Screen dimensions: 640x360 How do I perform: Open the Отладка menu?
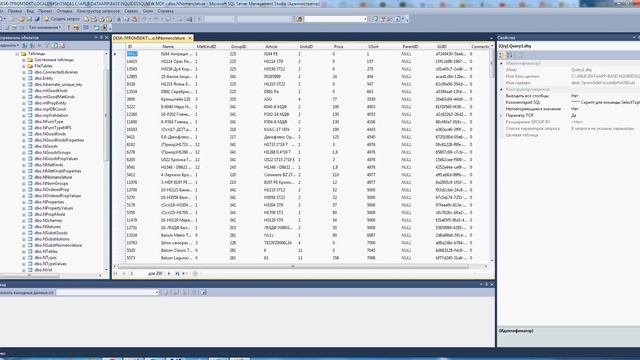(x=64, y=11)
